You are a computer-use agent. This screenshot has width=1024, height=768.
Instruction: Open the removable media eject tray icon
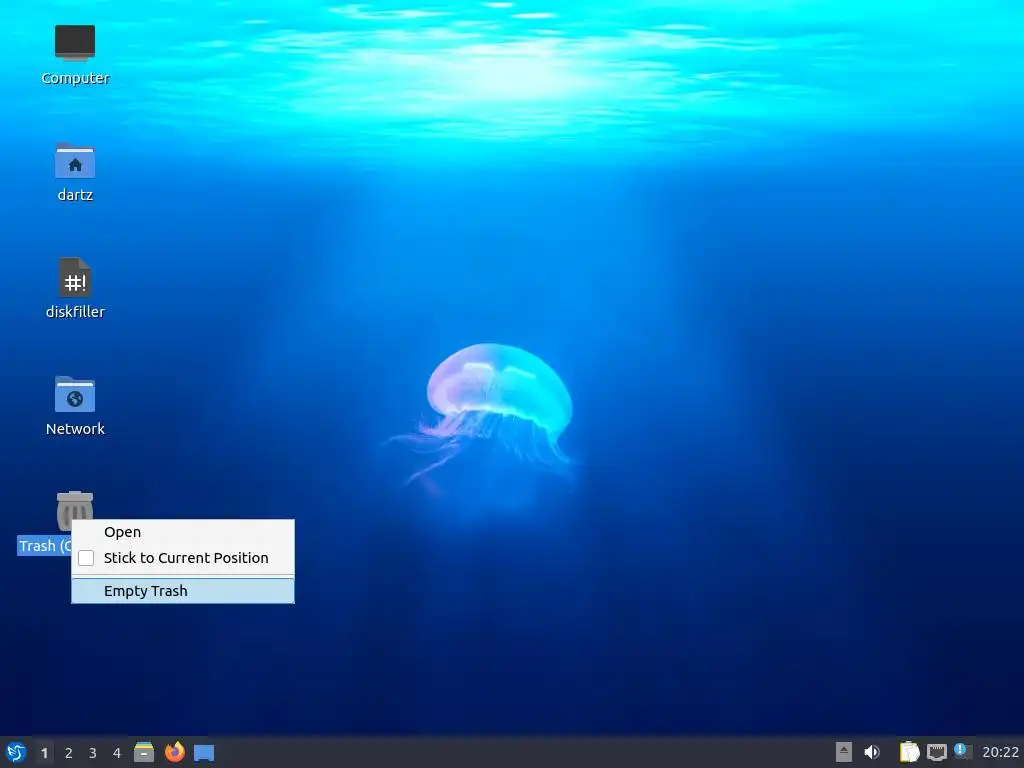coord(844,752)
